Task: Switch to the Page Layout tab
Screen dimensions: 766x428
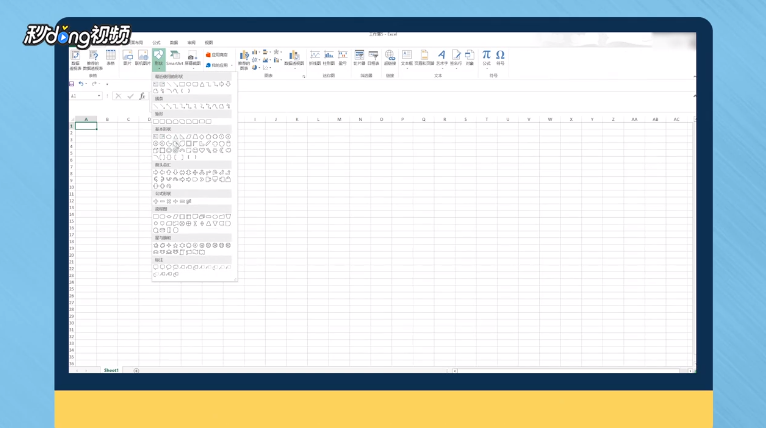Action: pos(137,43)
